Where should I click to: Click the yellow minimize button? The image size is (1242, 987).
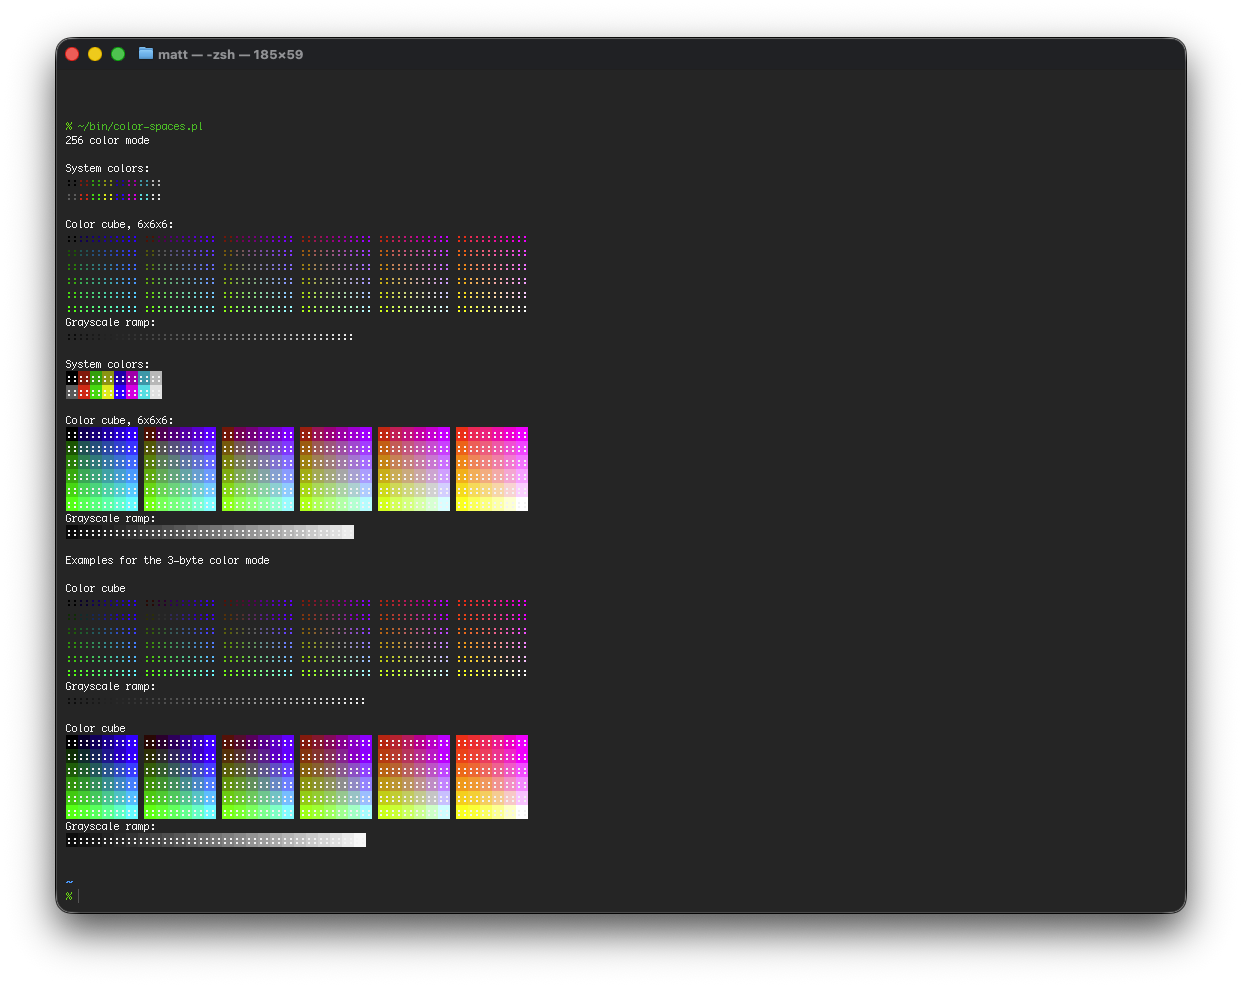pyautogui.click(x=95, y=54)
